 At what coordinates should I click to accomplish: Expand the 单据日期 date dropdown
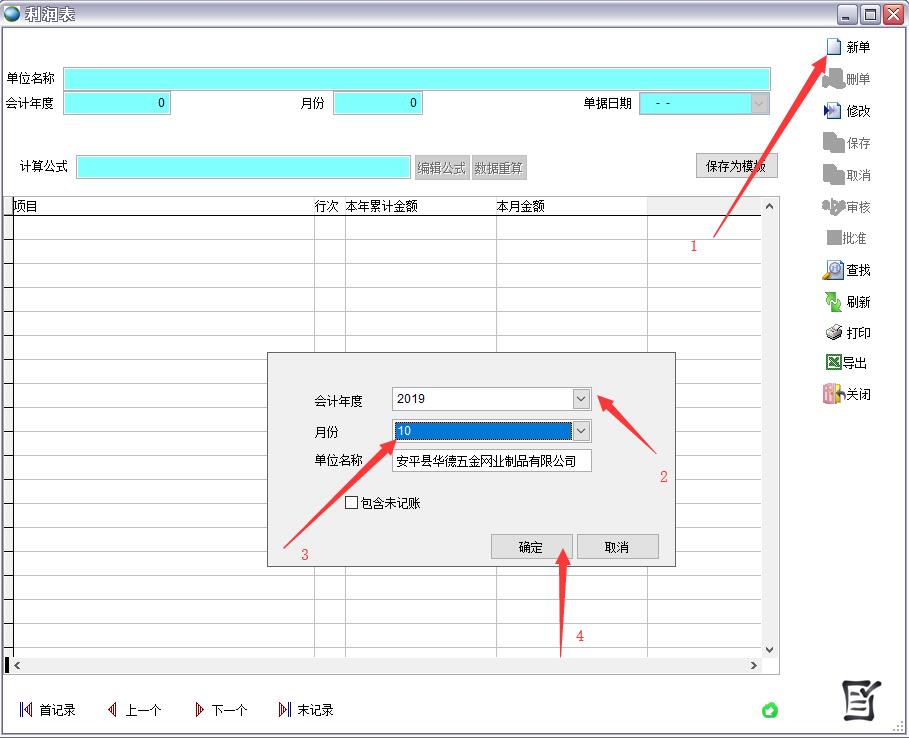click(759, 103)
